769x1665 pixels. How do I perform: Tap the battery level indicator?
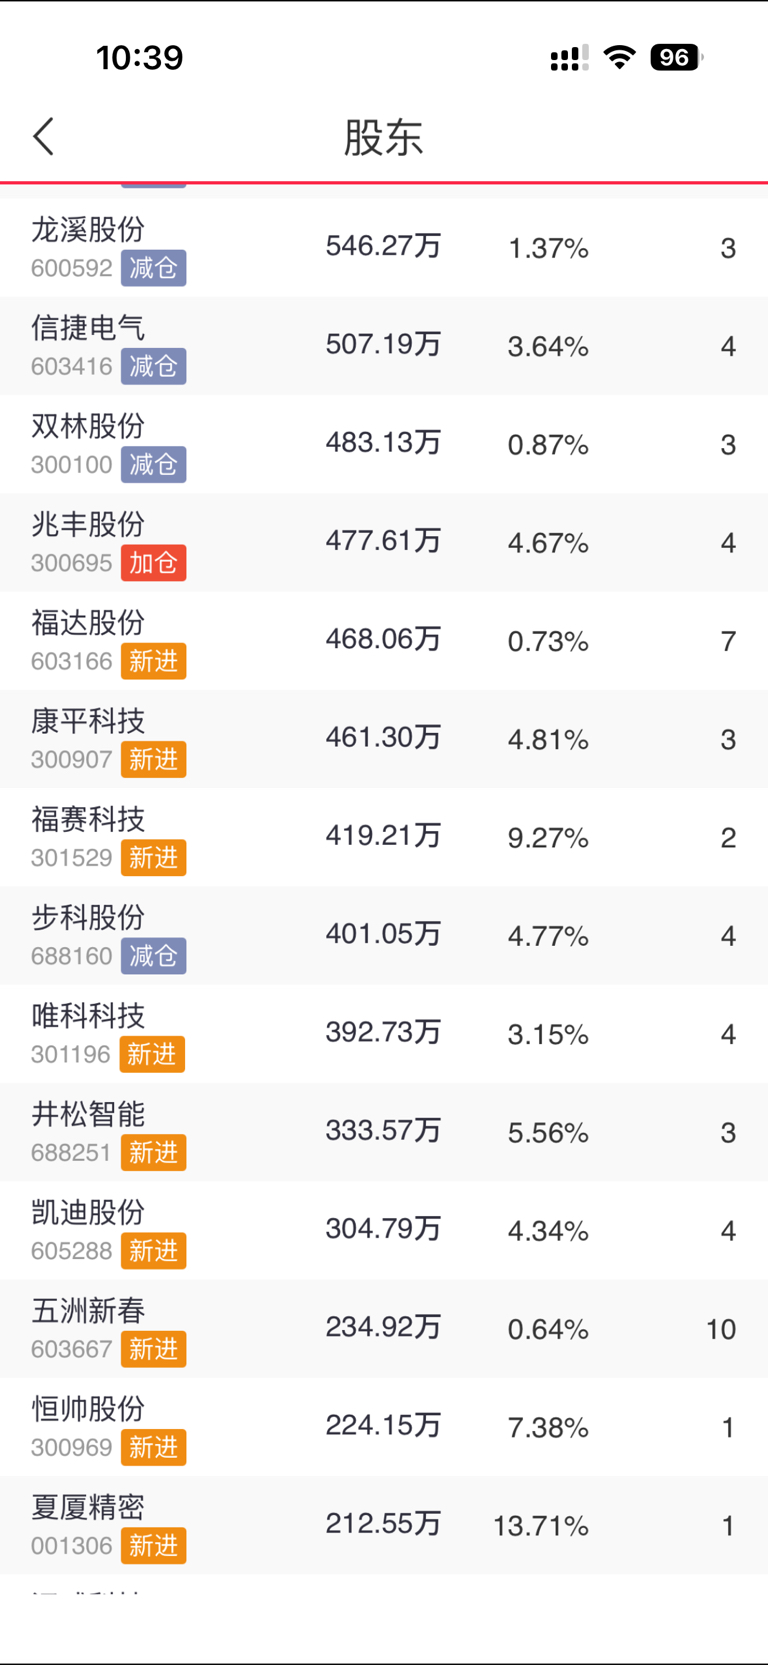point(675,57)
